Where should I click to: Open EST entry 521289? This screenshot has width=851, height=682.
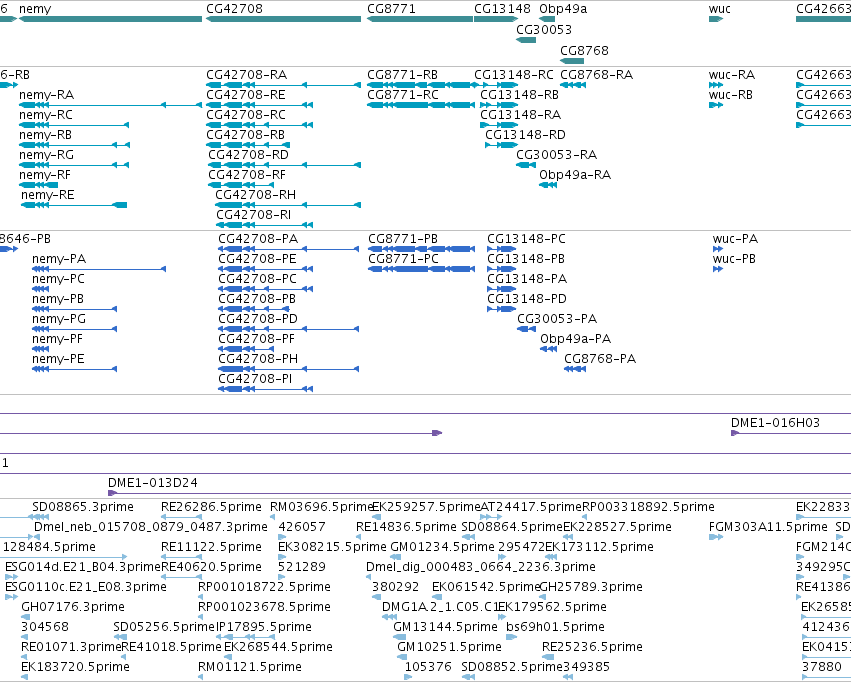pos(302,566)
